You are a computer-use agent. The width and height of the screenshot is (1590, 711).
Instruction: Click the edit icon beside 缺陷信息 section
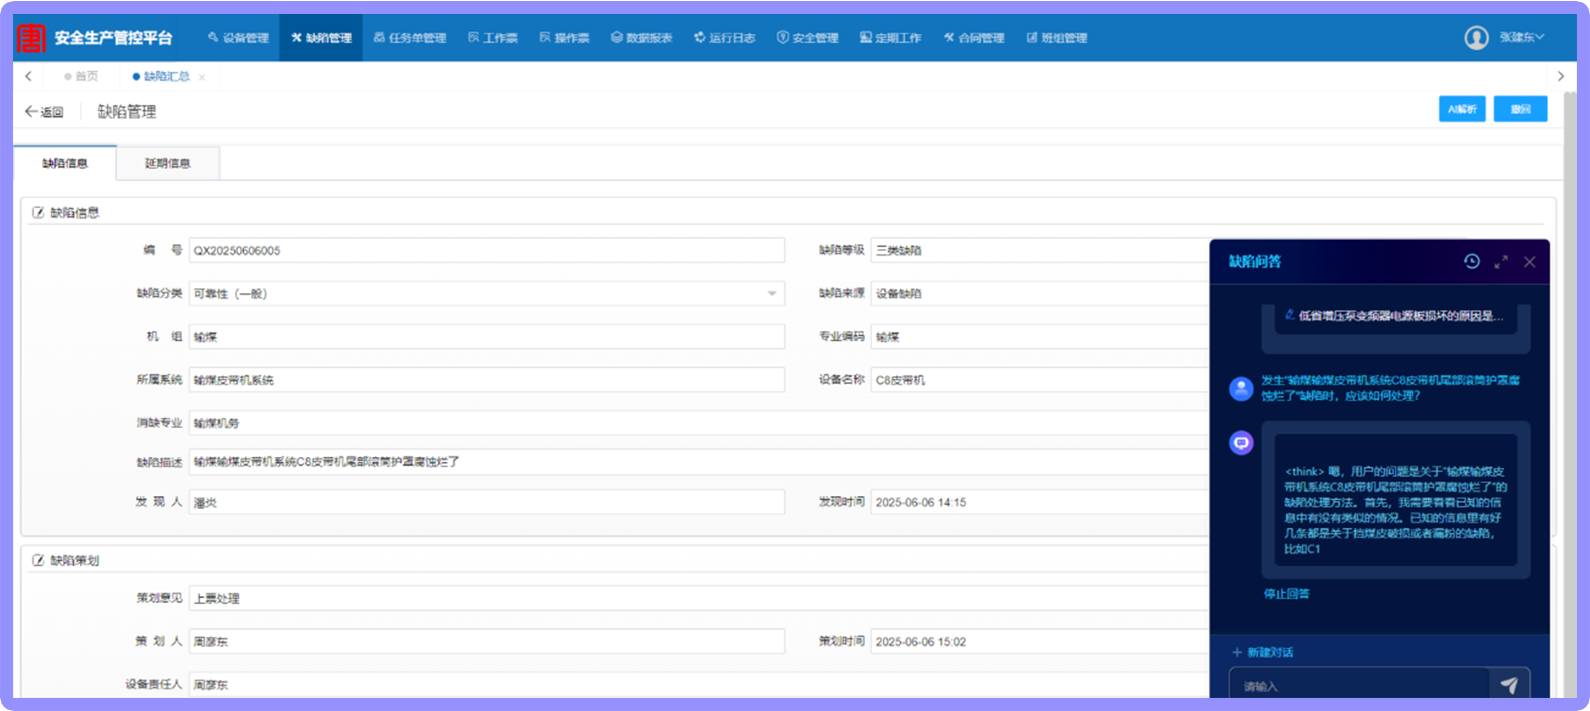[x=38, y=213]
